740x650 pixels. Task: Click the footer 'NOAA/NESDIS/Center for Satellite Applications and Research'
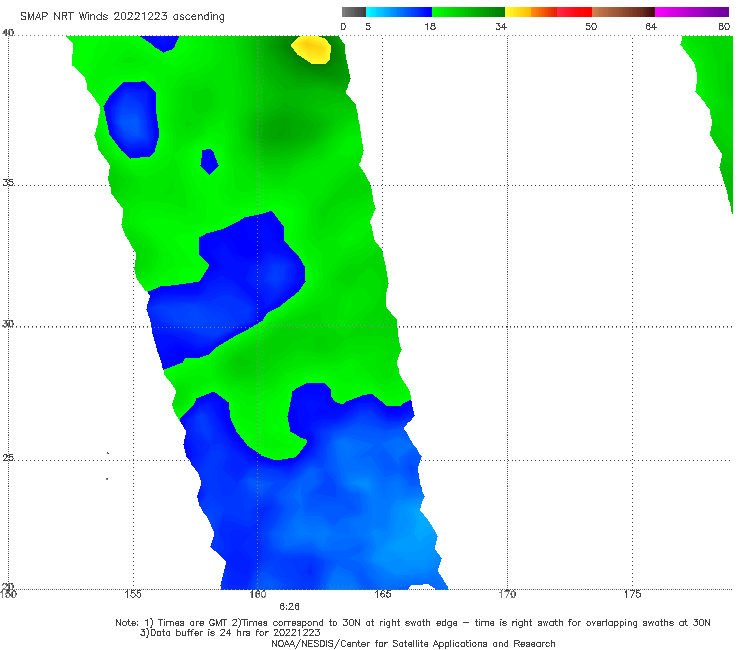click(413, 644)
